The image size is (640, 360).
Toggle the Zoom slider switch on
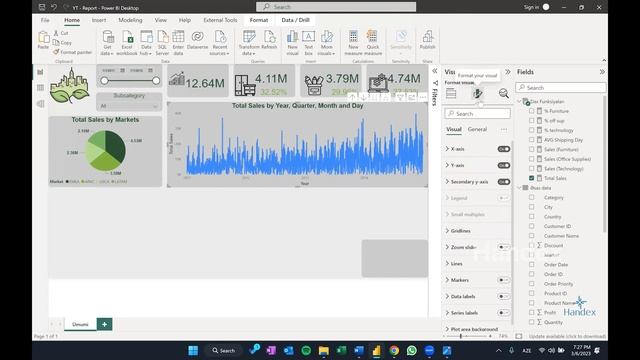click(503, 247)
